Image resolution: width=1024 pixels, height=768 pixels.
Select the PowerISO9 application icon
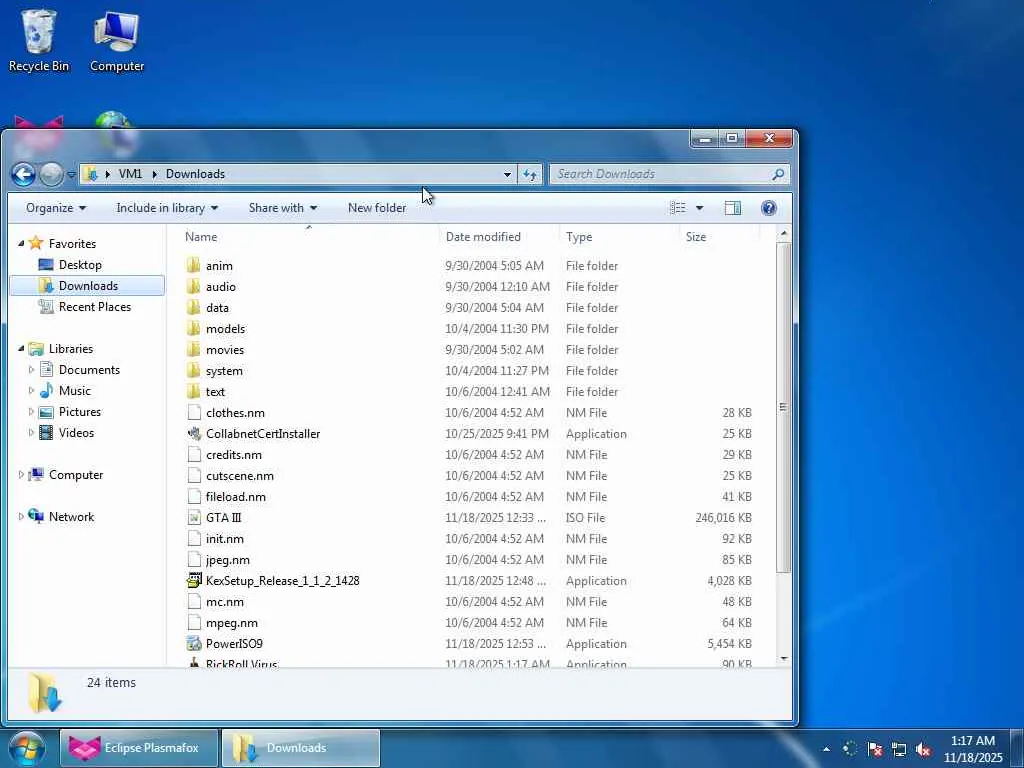pos(194,643)
